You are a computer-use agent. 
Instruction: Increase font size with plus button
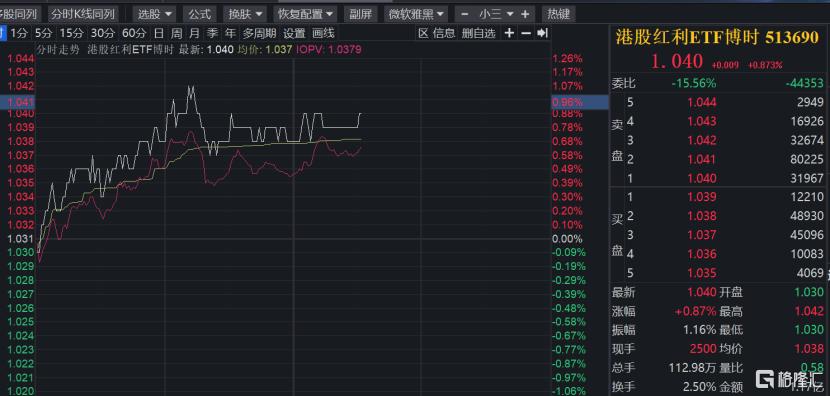point(525,14)
